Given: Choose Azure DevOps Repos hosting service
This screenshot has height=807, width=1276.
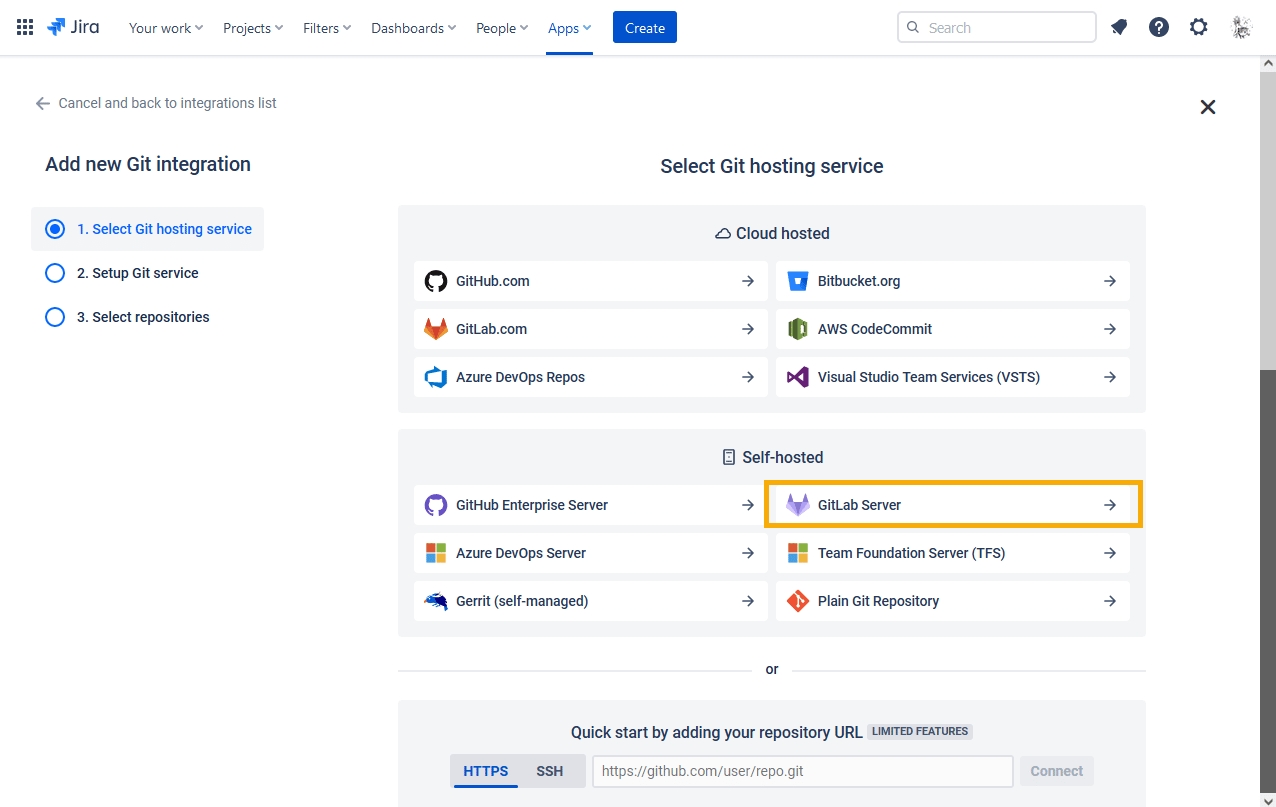Looking at the screenshot, I should [591, 377].
